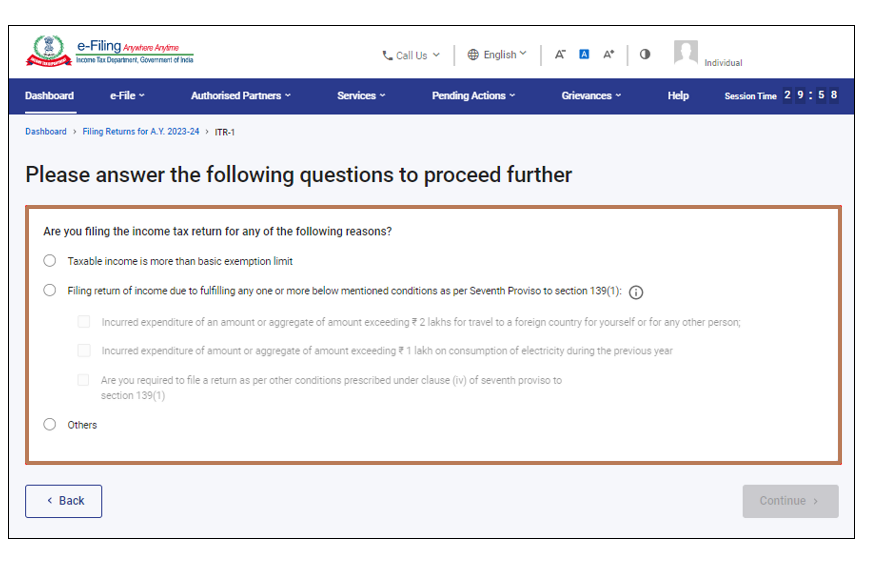Click the decrease font size icon
This screenshot has height=563, width=877.
click(560, 55)
